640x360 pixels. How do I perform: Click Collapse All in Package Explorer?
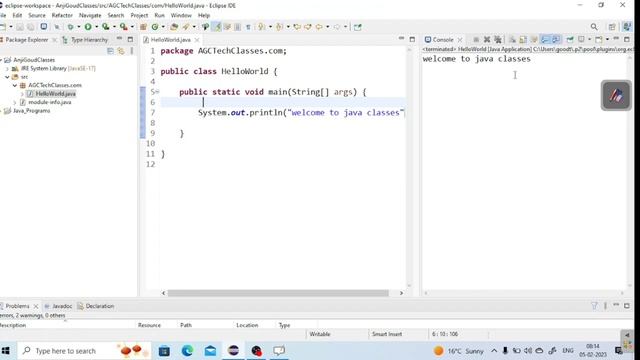tap(110, 51)
